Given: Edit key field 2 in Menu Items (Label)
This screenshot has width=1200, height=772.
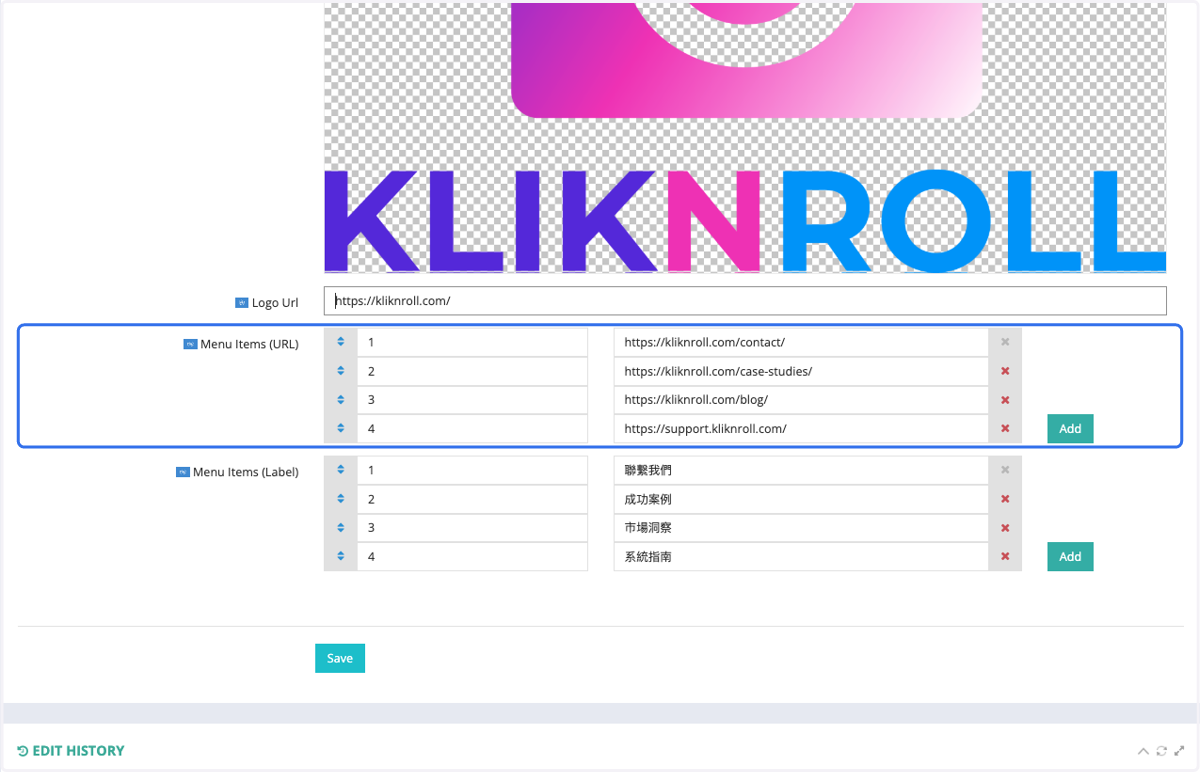Looking at the screenshot, I should point(472,499).
